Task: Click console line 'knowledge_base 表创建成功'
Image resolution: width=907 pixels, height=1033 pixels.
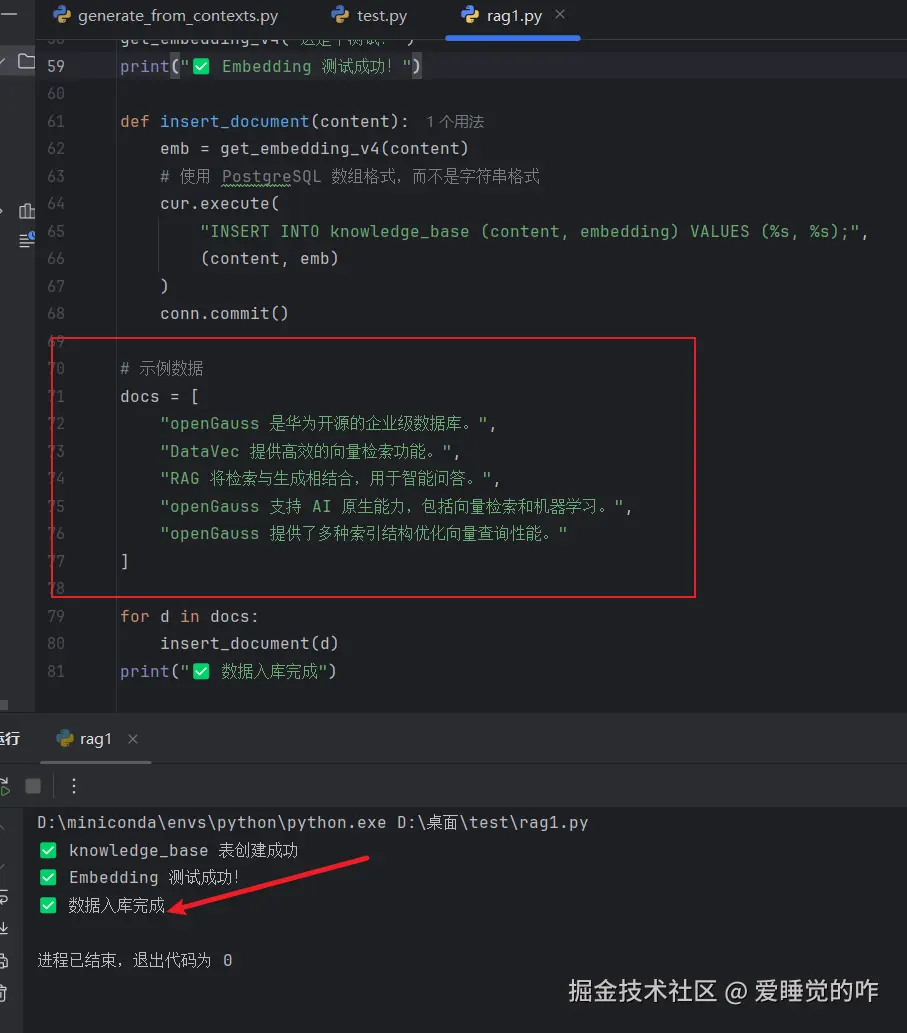Action: coord(169,851)
